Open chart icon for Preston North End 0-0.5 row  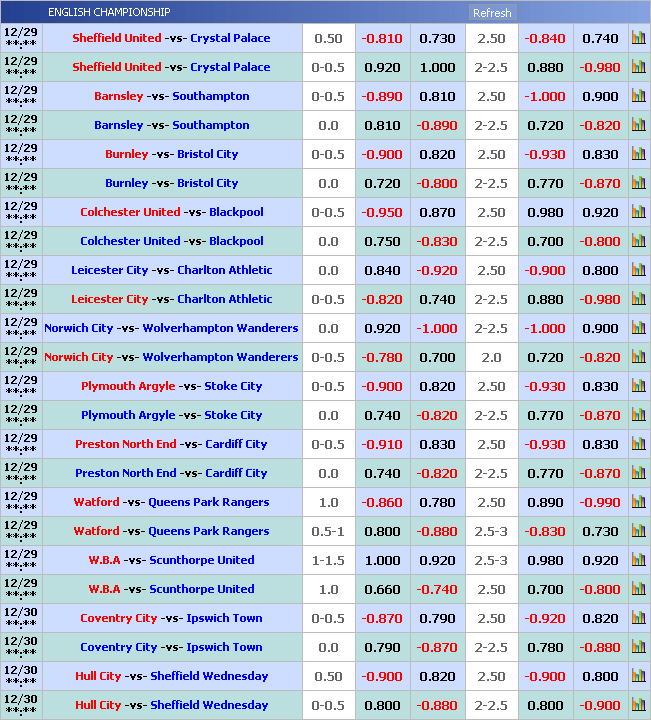point(638,444)
